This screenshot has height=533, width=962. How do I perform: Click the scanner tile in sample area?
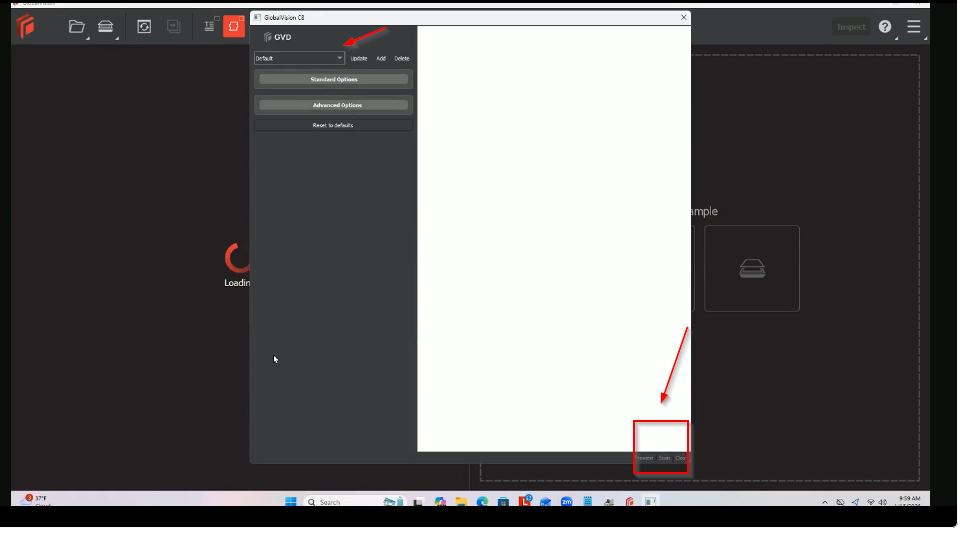click(x=751, y=268)
